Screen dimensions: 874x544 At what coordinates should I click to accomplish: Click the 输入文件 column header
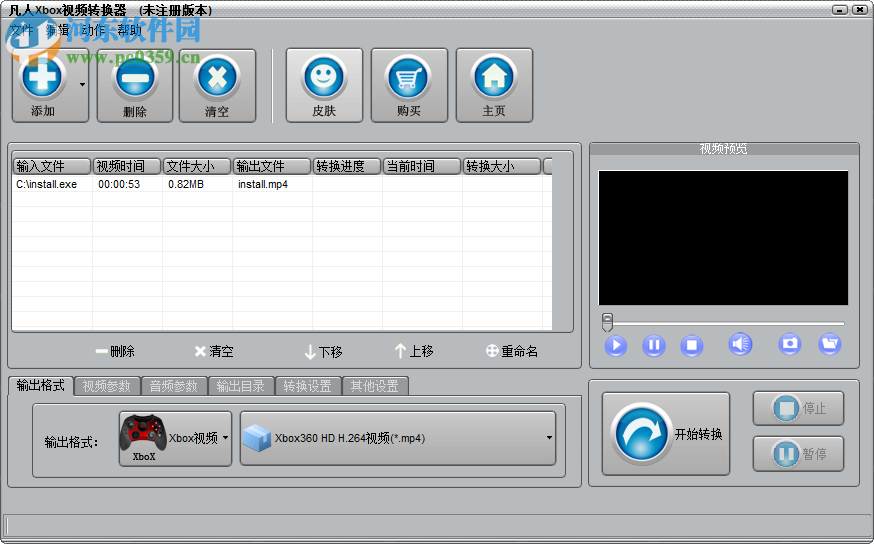point(52,166)
